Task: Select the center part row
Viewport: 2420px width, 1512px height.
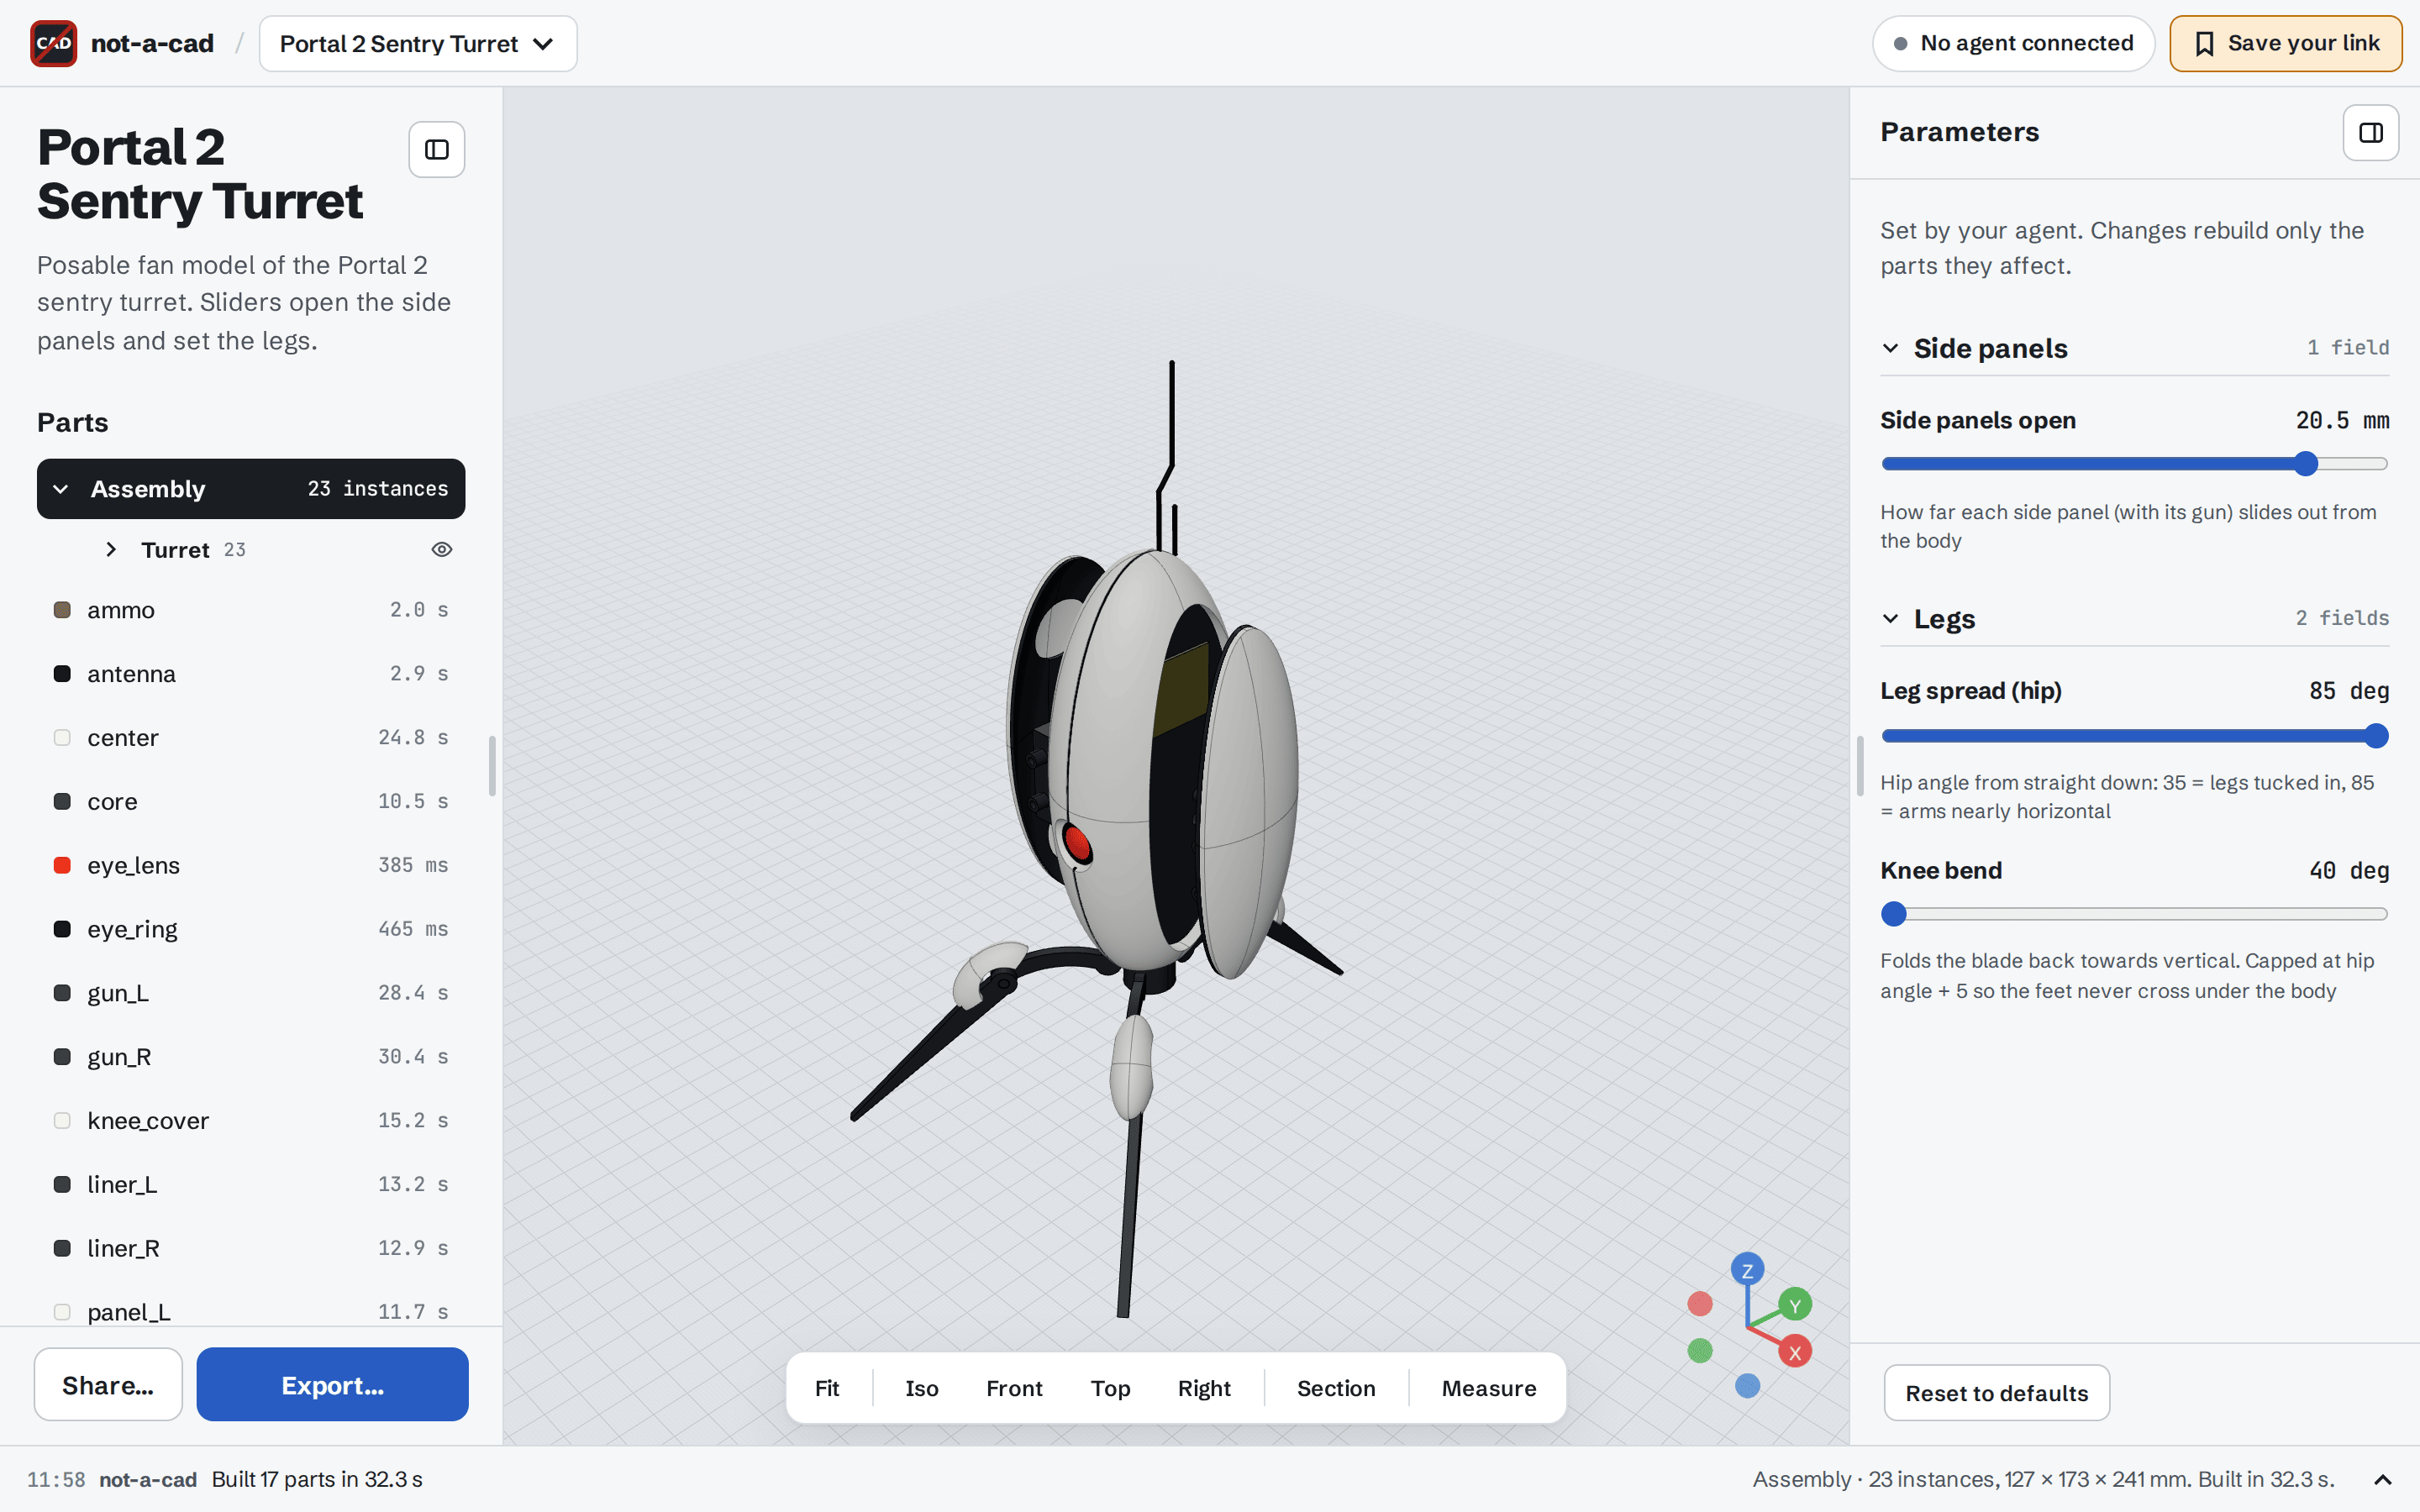Action: (251, 738)
